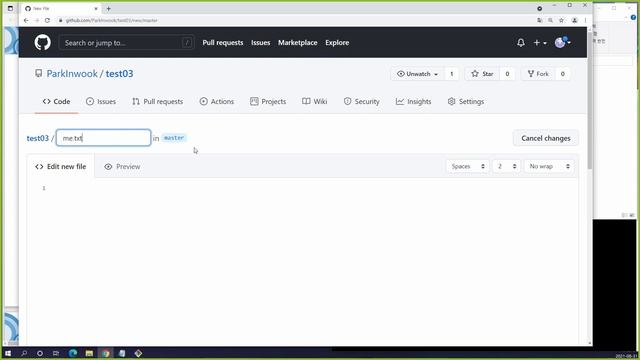Image resolution: width=640 pixels, height=360 pixels.
Task: Open the browser profile icon
Action: tap(574, 20)
